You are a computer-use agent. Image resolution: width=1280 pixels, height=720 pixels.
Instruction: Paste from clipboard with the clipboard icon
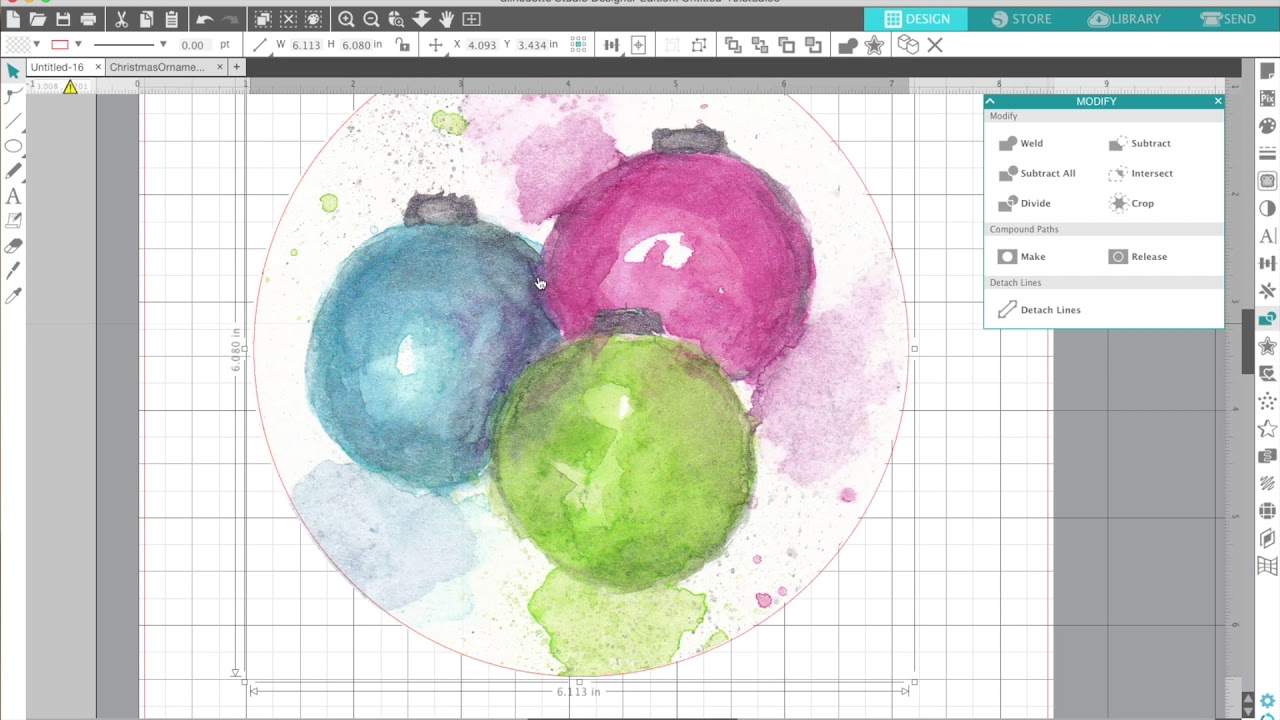(171, 19)
